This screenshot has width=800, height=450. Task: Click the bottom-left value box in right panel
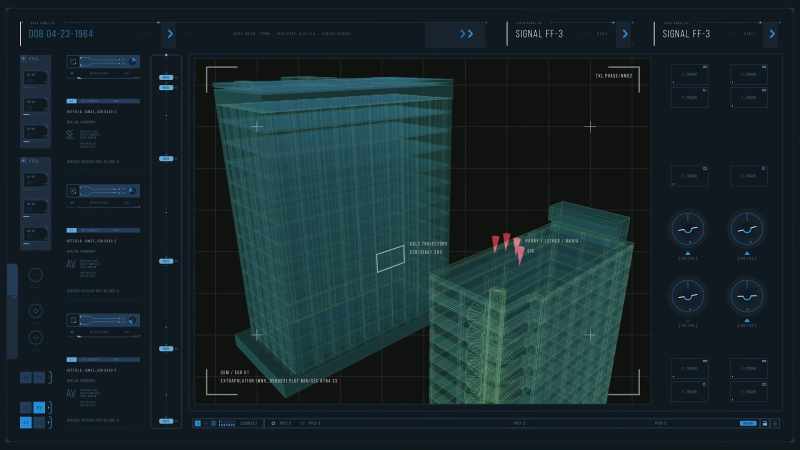690,392
